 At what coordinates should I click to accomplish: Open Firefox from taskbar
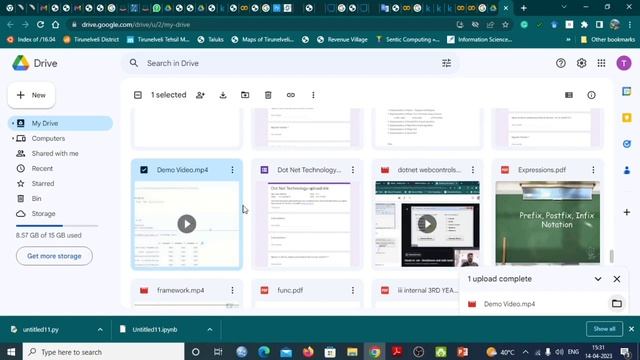[308, 352]
